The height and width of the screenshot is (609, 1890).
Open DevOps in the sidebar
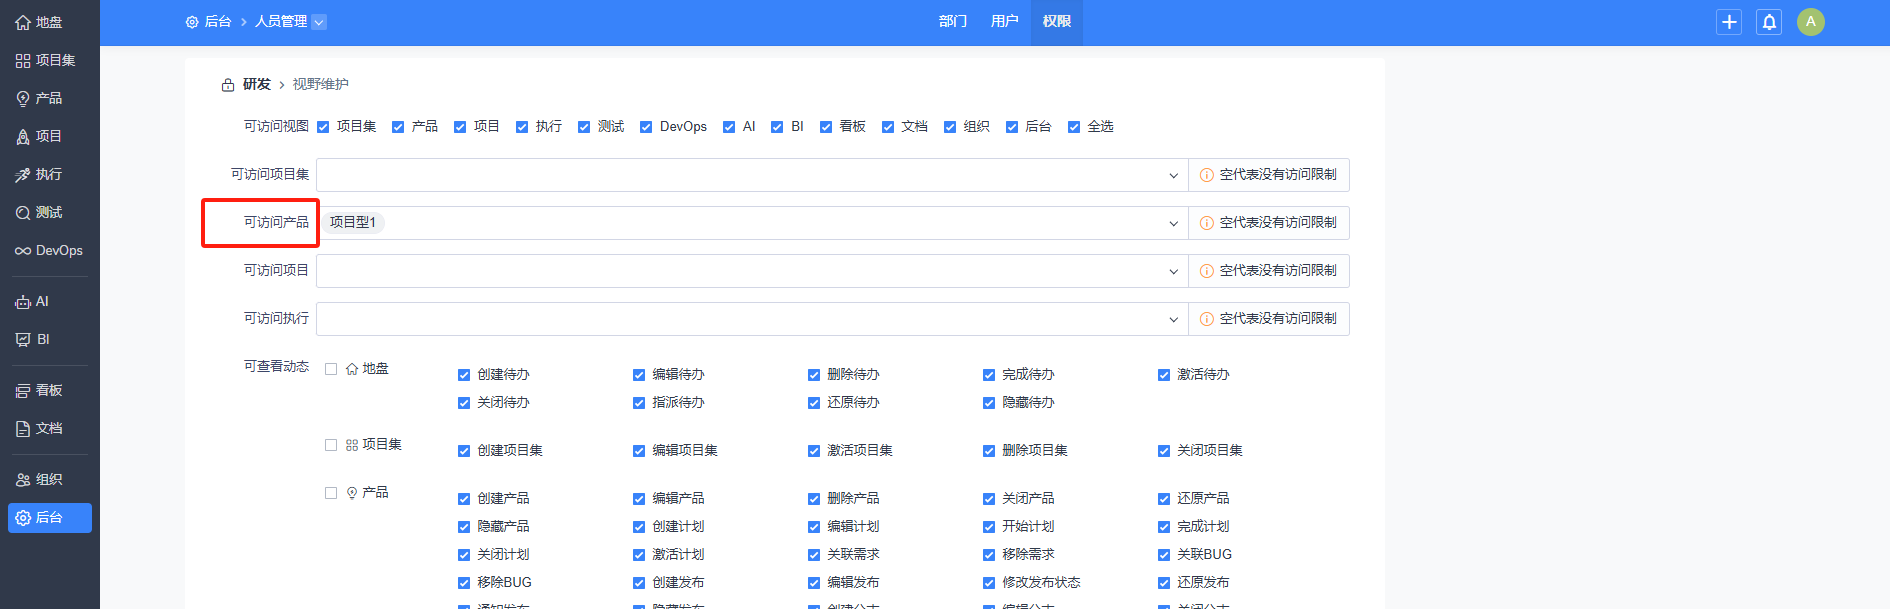pyautogui.click(x=49, y=250)
